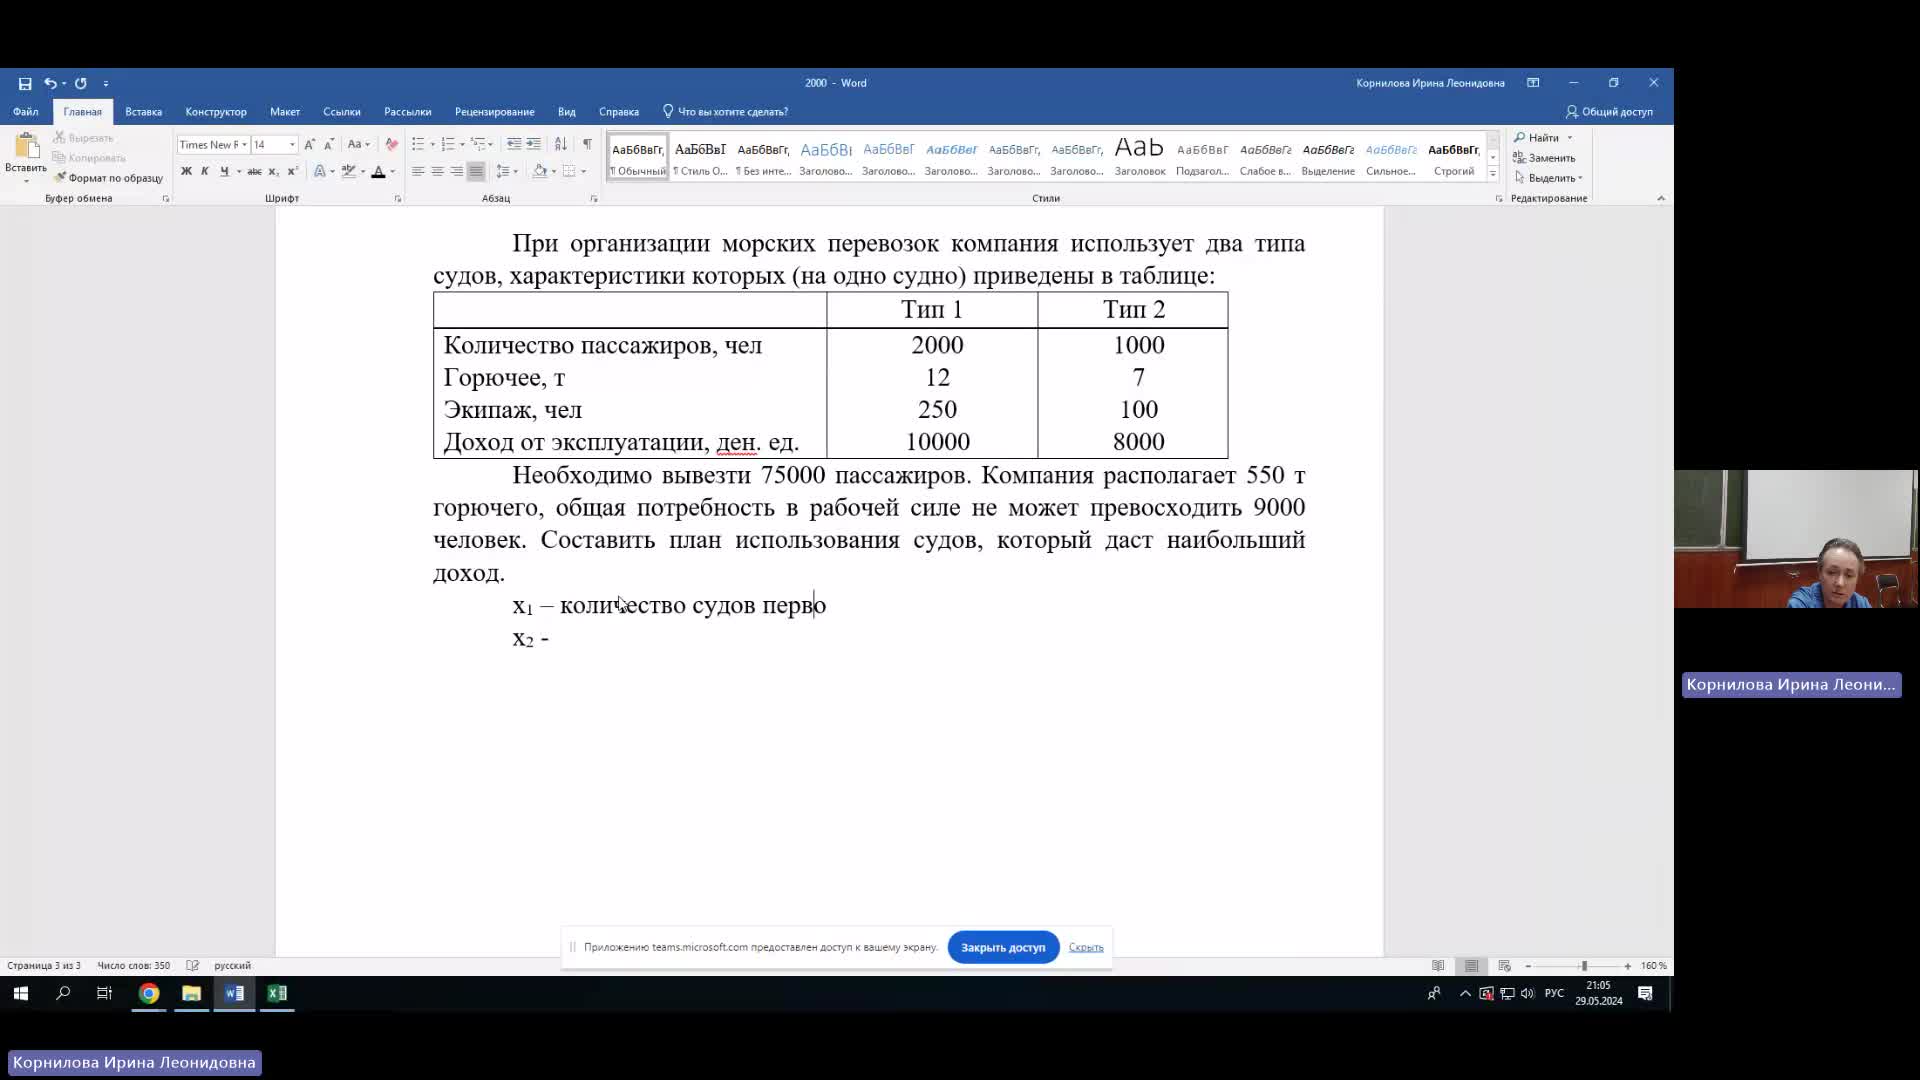
Task: Click the blue 'Закрыть доступ' button
Action: pos(1003,947)
